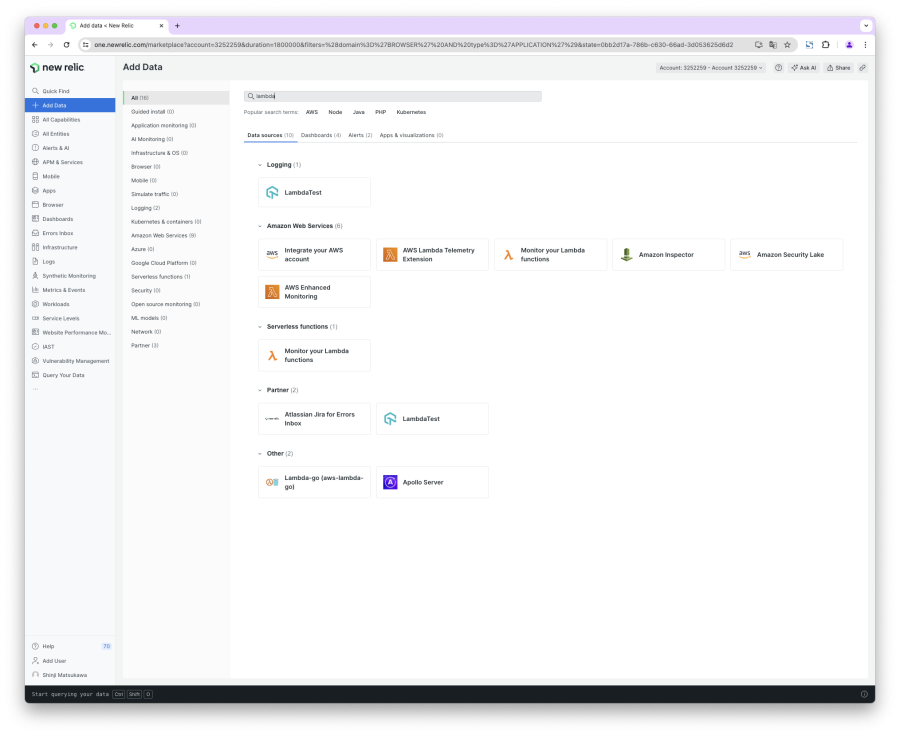
Task: Collapse the Amazon Web Services section
Action: (x=260, y=226)
